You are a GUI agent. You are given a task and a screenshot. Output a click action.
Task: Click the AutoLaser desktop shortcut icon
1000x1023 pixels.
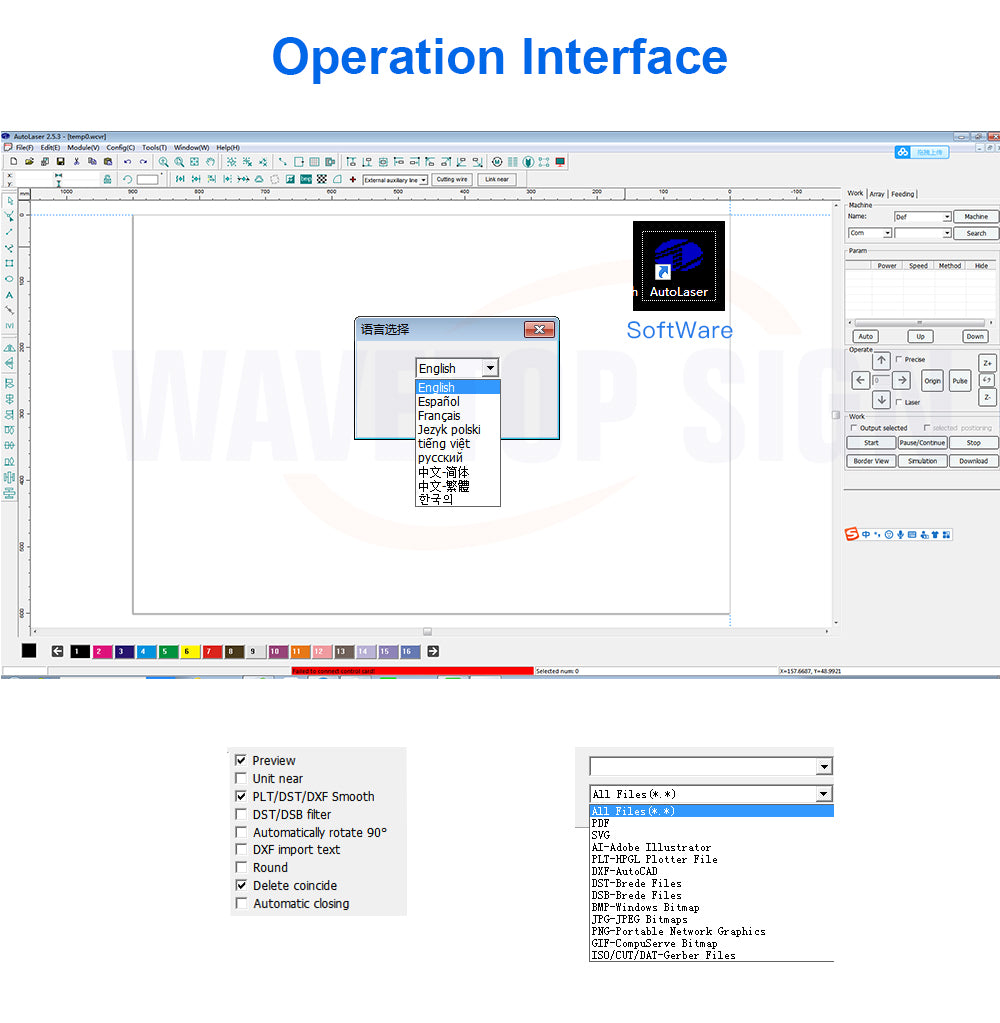(x=678, y=266)
